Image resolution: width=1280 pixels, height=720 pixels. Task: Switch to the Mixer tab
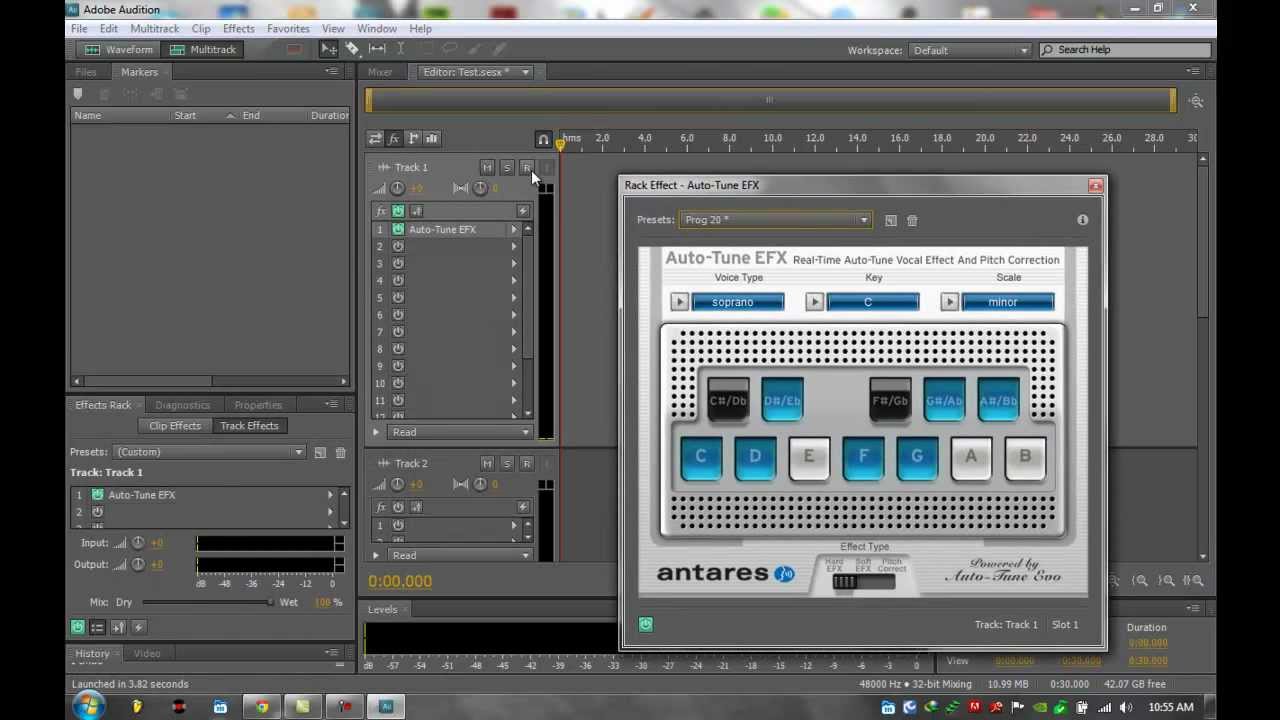point(380,72)
